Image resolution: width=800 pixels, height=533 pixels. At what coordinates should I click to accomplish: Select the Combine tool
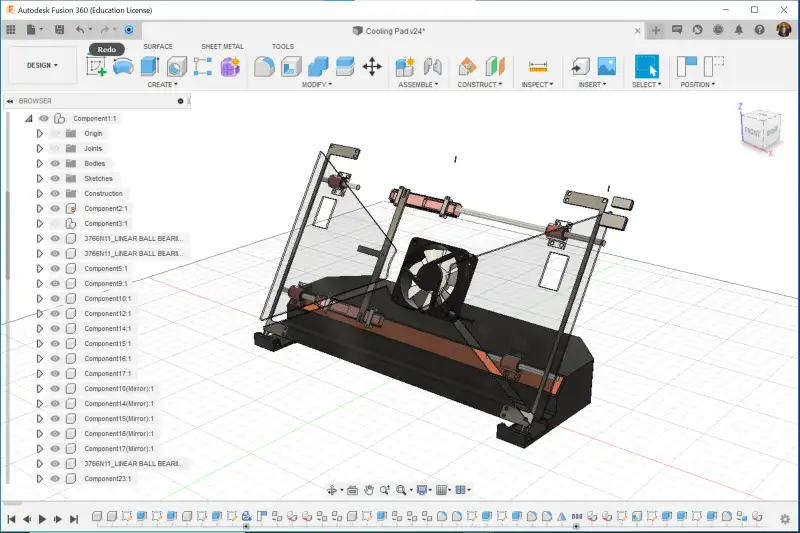pyautogui.click(x=318, y=66)
